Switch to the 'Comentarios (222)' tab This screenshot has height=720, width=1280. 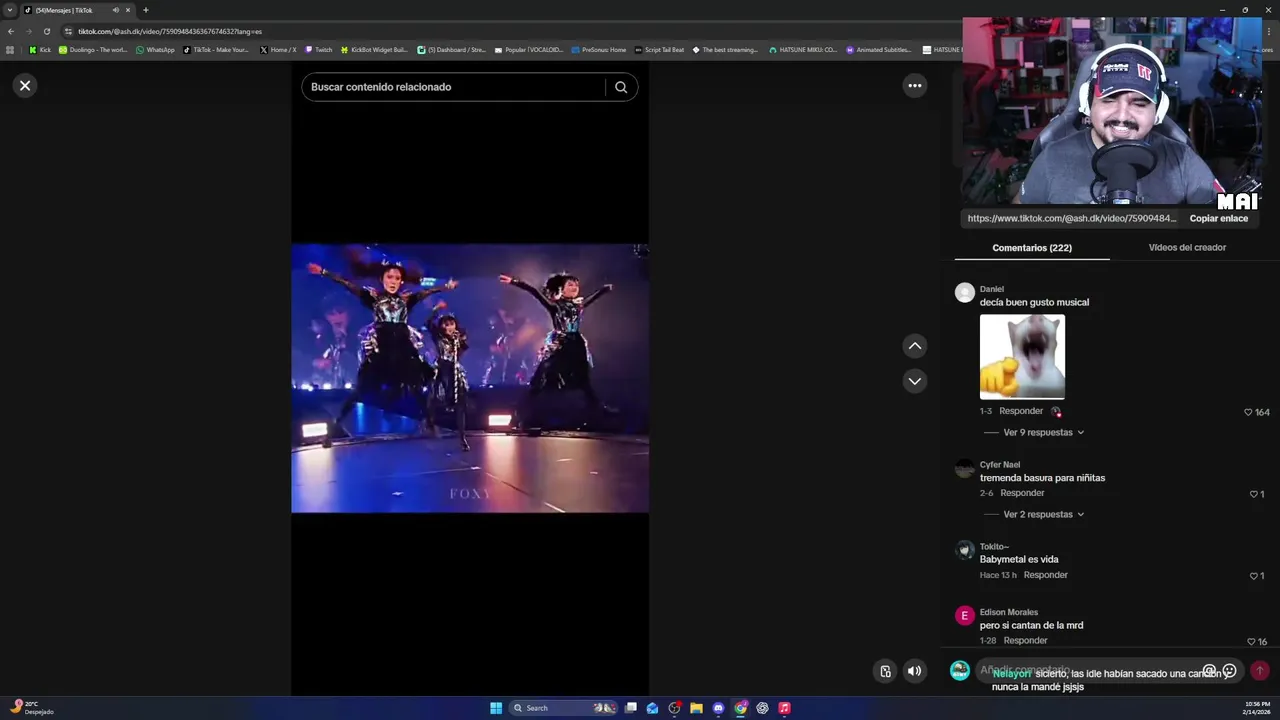coord(1032,248)
